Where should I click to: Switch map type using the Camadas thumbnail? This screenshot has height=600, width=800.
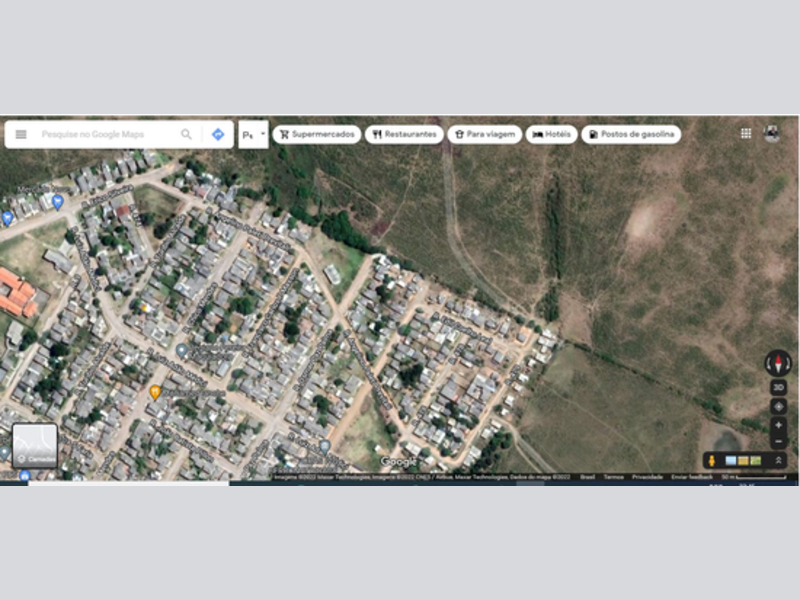pos(35,445)
